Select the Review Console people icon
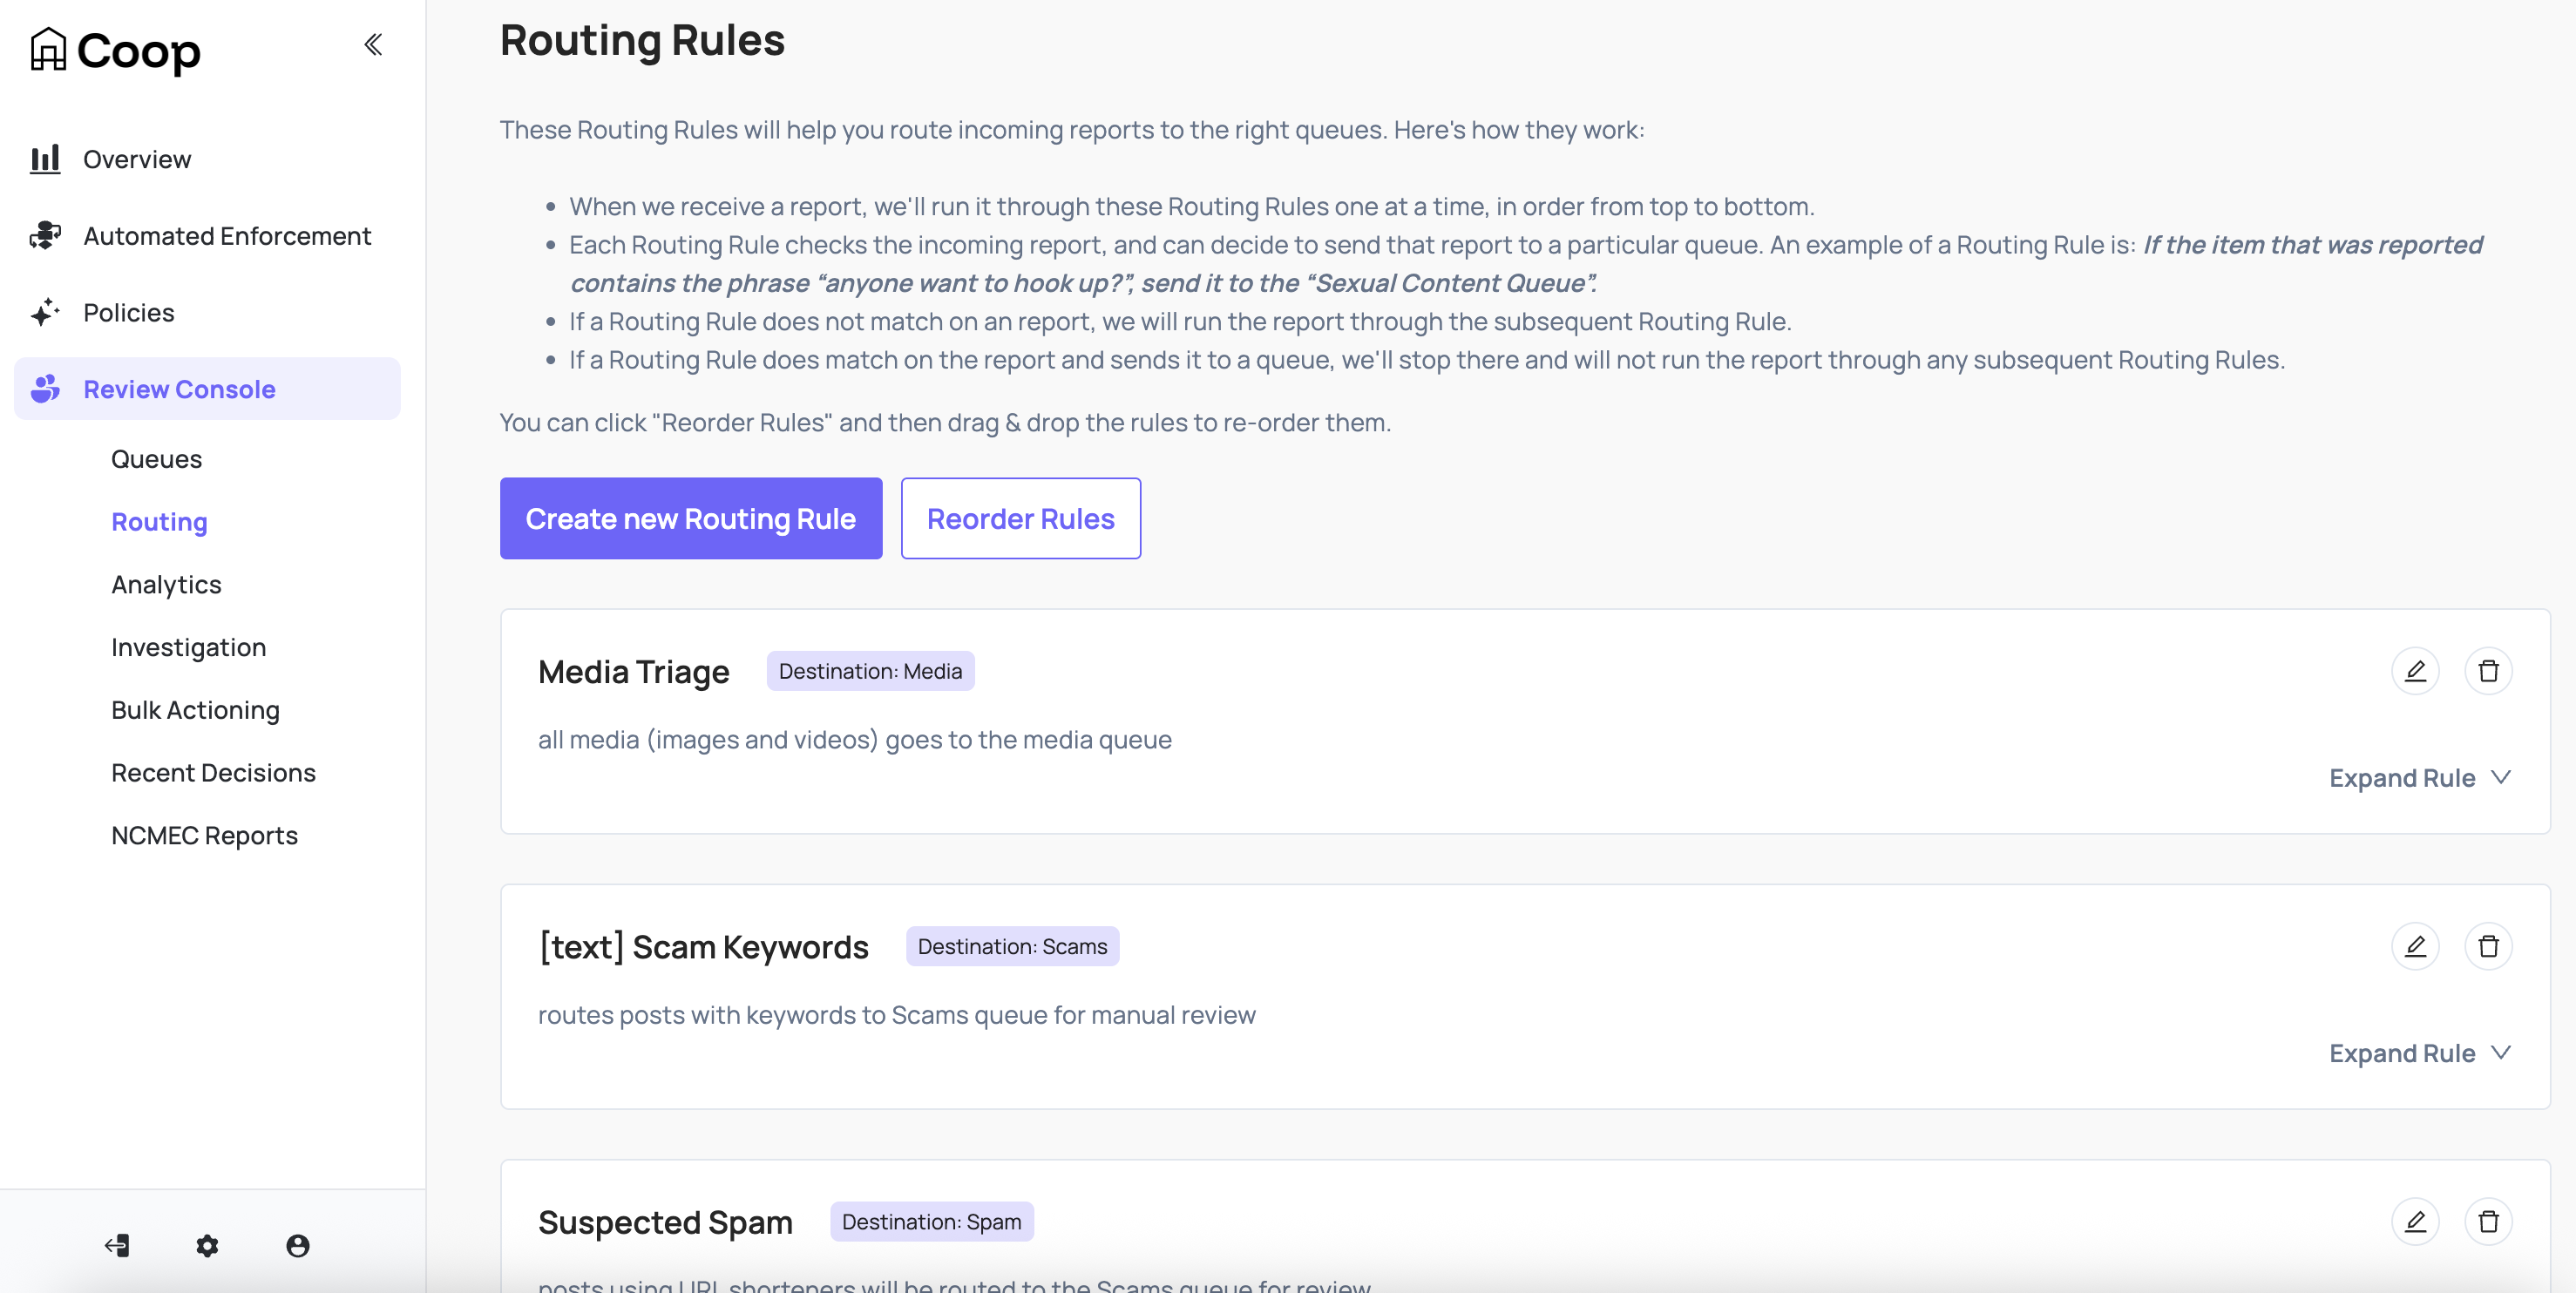This screenshot has width=2576, height=1293. click(x=45, y=389)
